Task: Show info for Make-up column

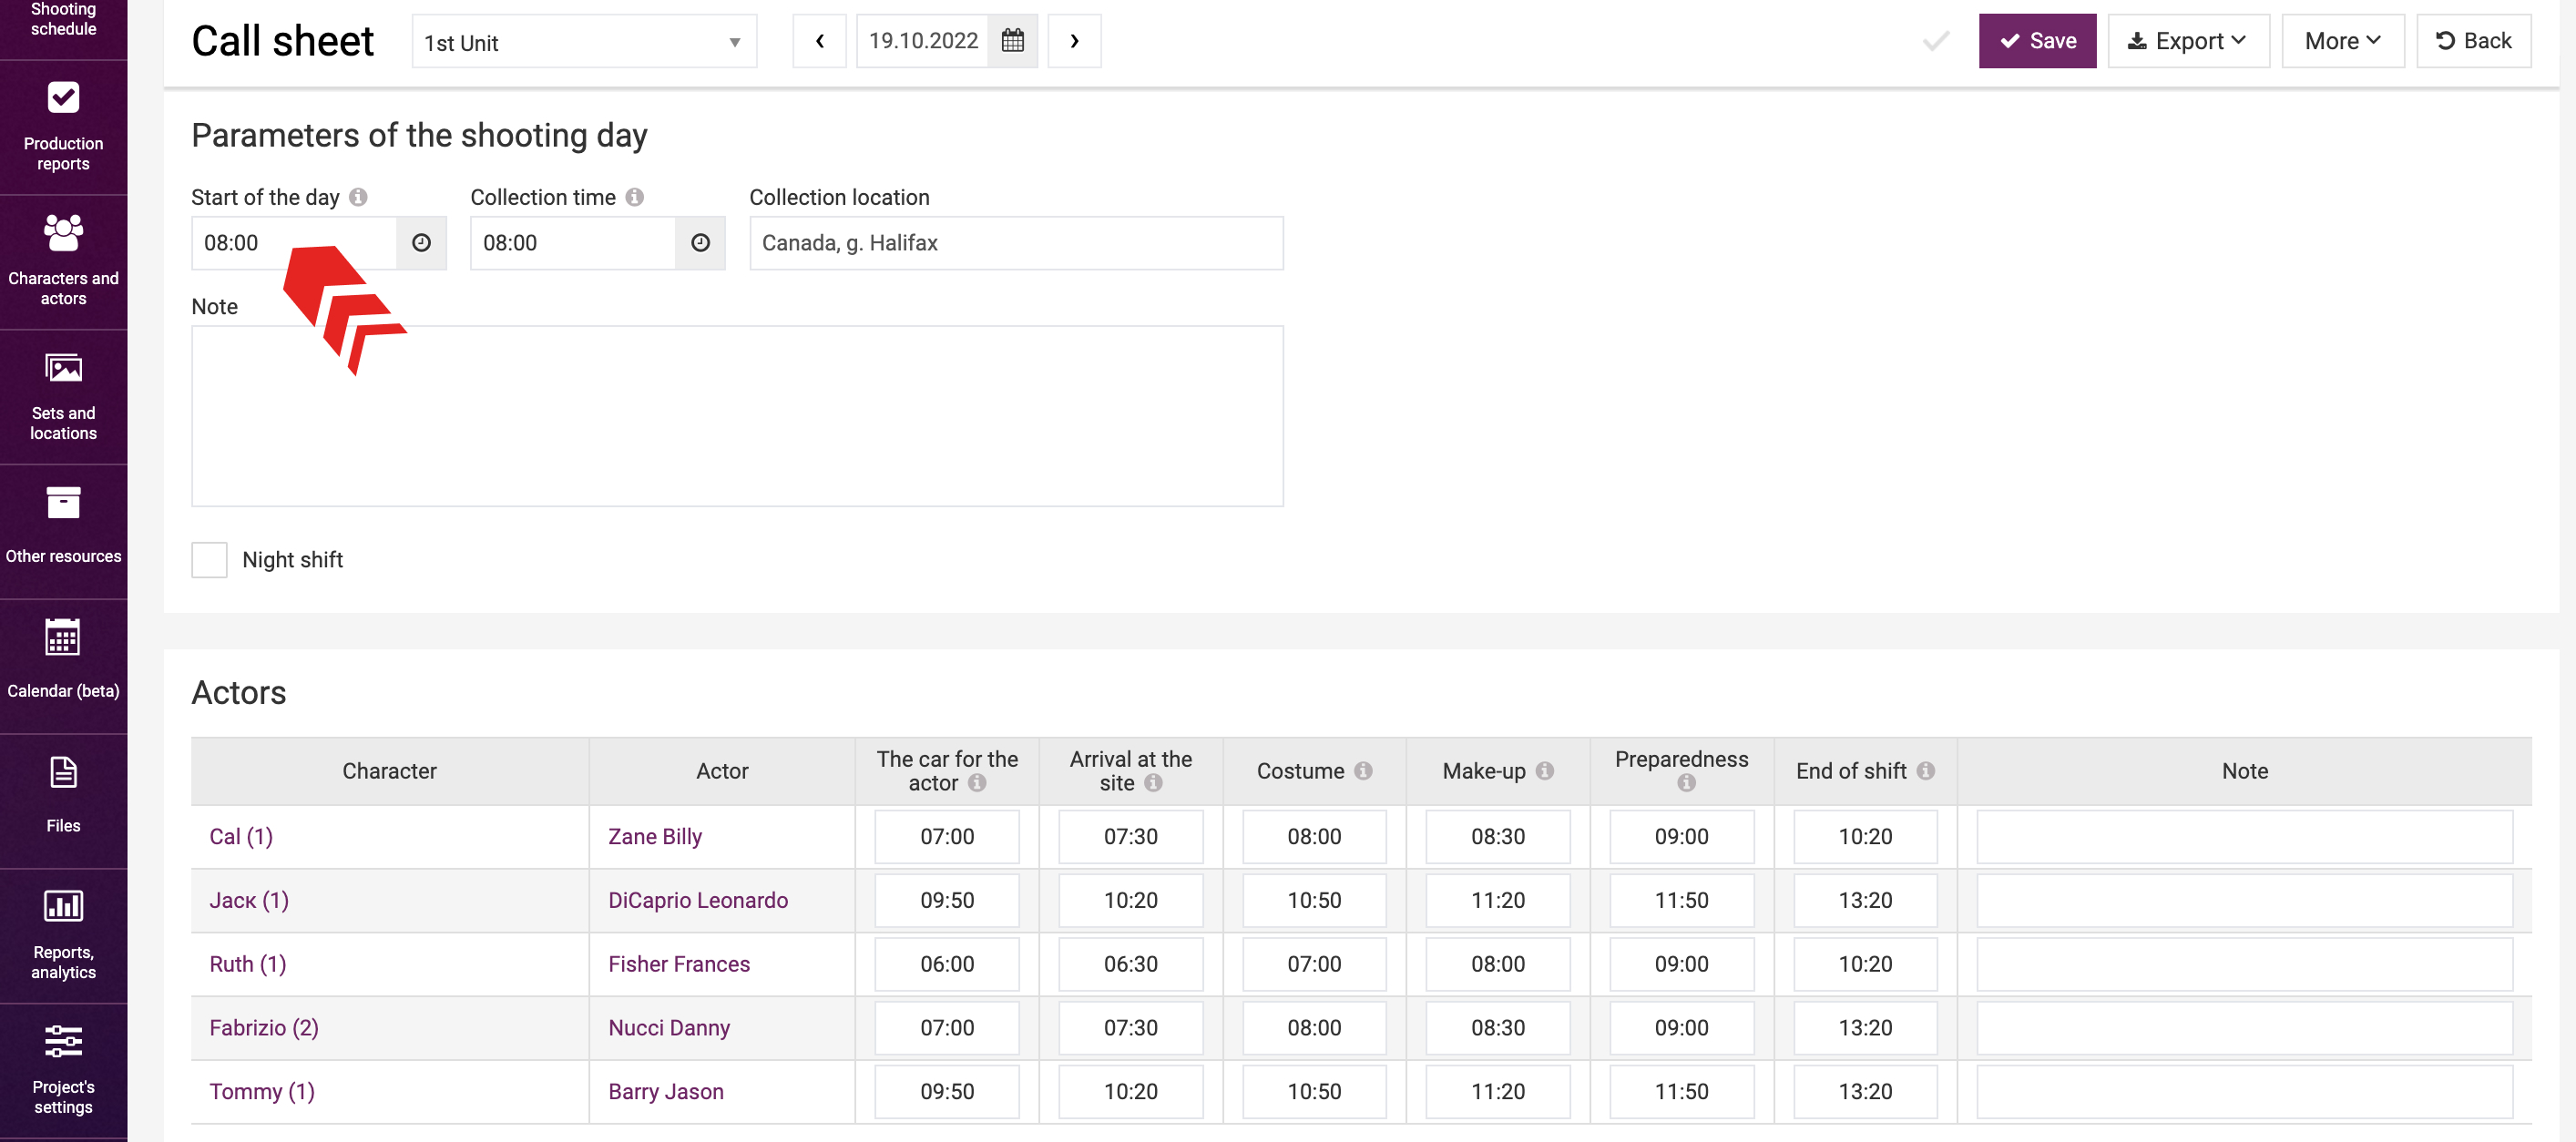Action: pos(1544,771)
